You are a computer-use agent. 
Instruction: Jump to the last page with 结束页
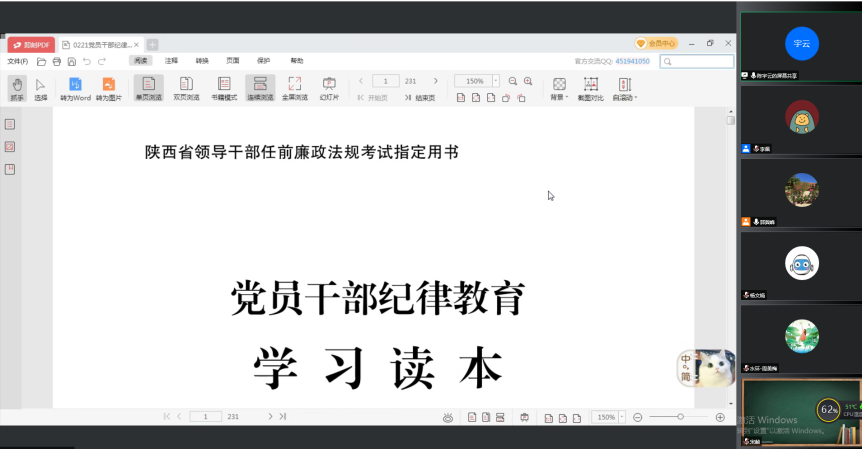pos(419,98)
